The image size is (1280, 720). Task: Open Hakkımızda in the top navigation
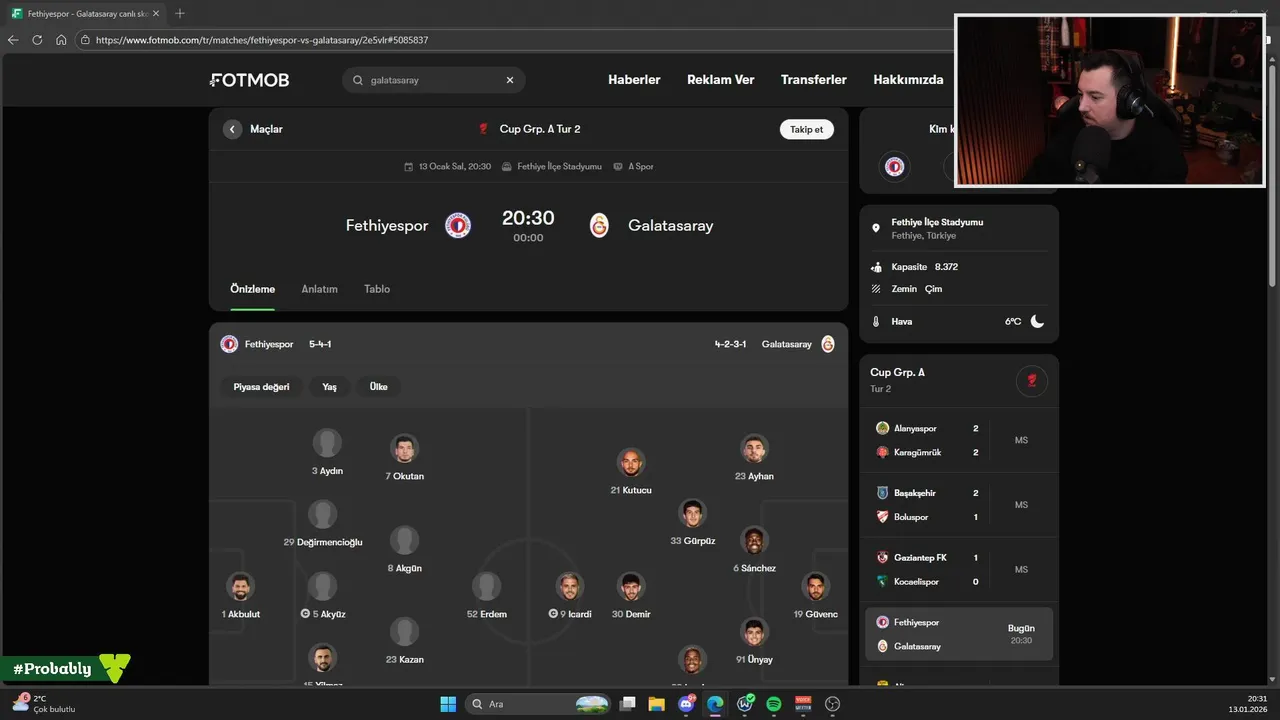click(908, 80)
